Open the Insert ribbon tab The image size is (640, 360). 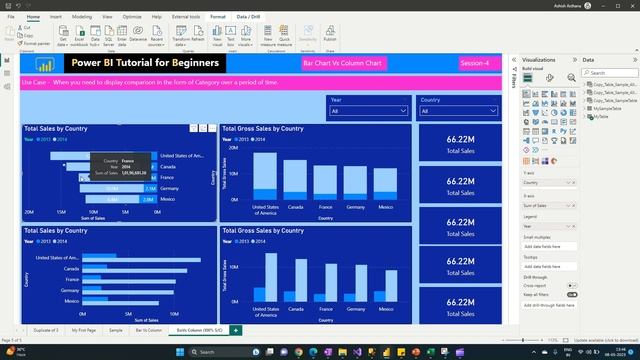(56, 17)
